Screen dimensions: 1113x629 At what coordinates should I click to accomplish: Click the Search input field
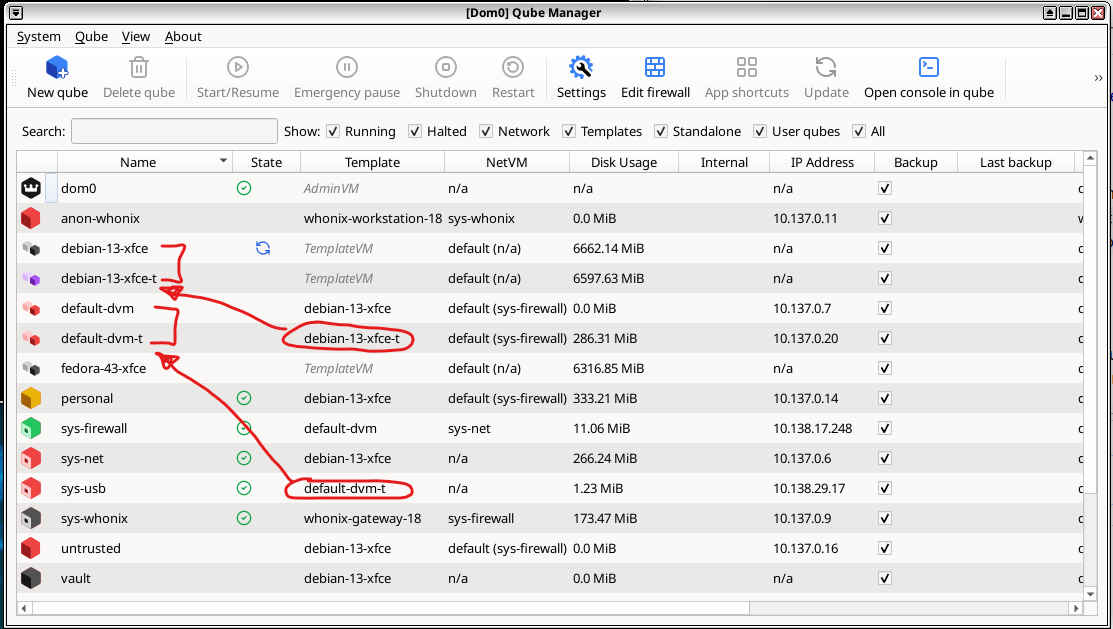(x=174, y=131)
